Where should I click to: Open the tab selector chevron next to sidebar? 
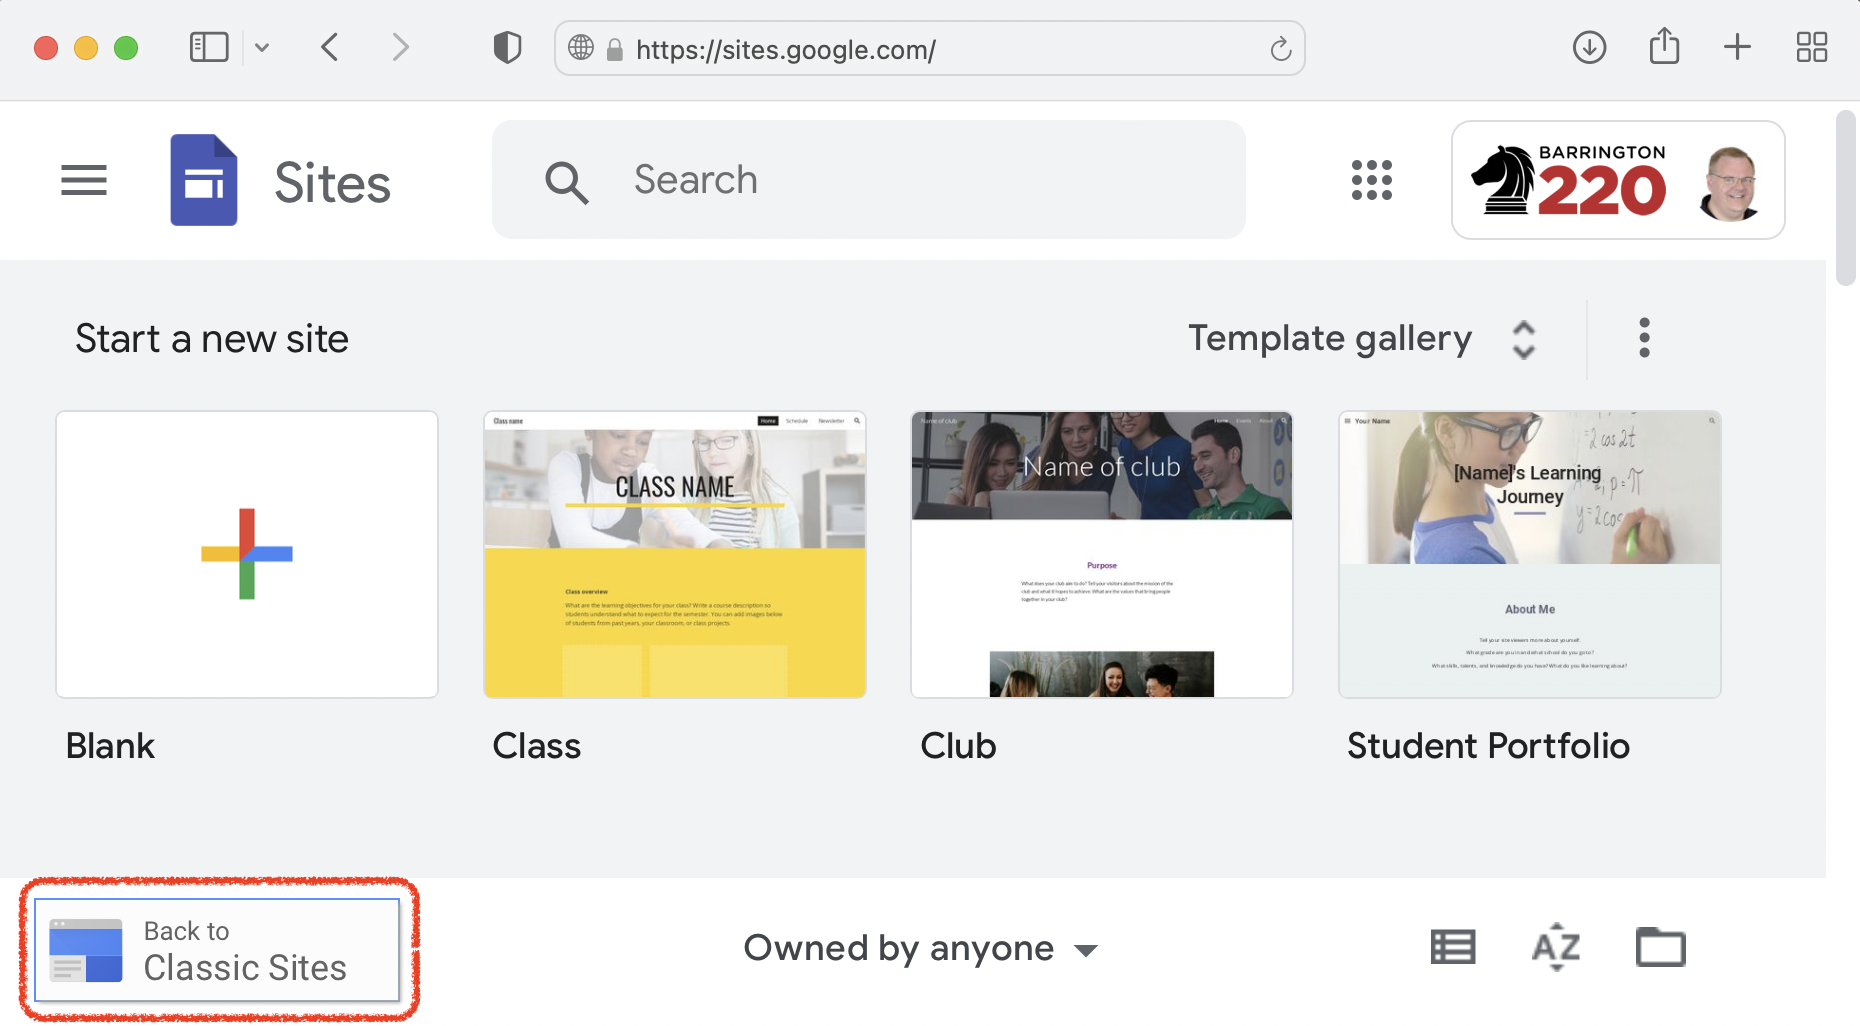(262, 47)
